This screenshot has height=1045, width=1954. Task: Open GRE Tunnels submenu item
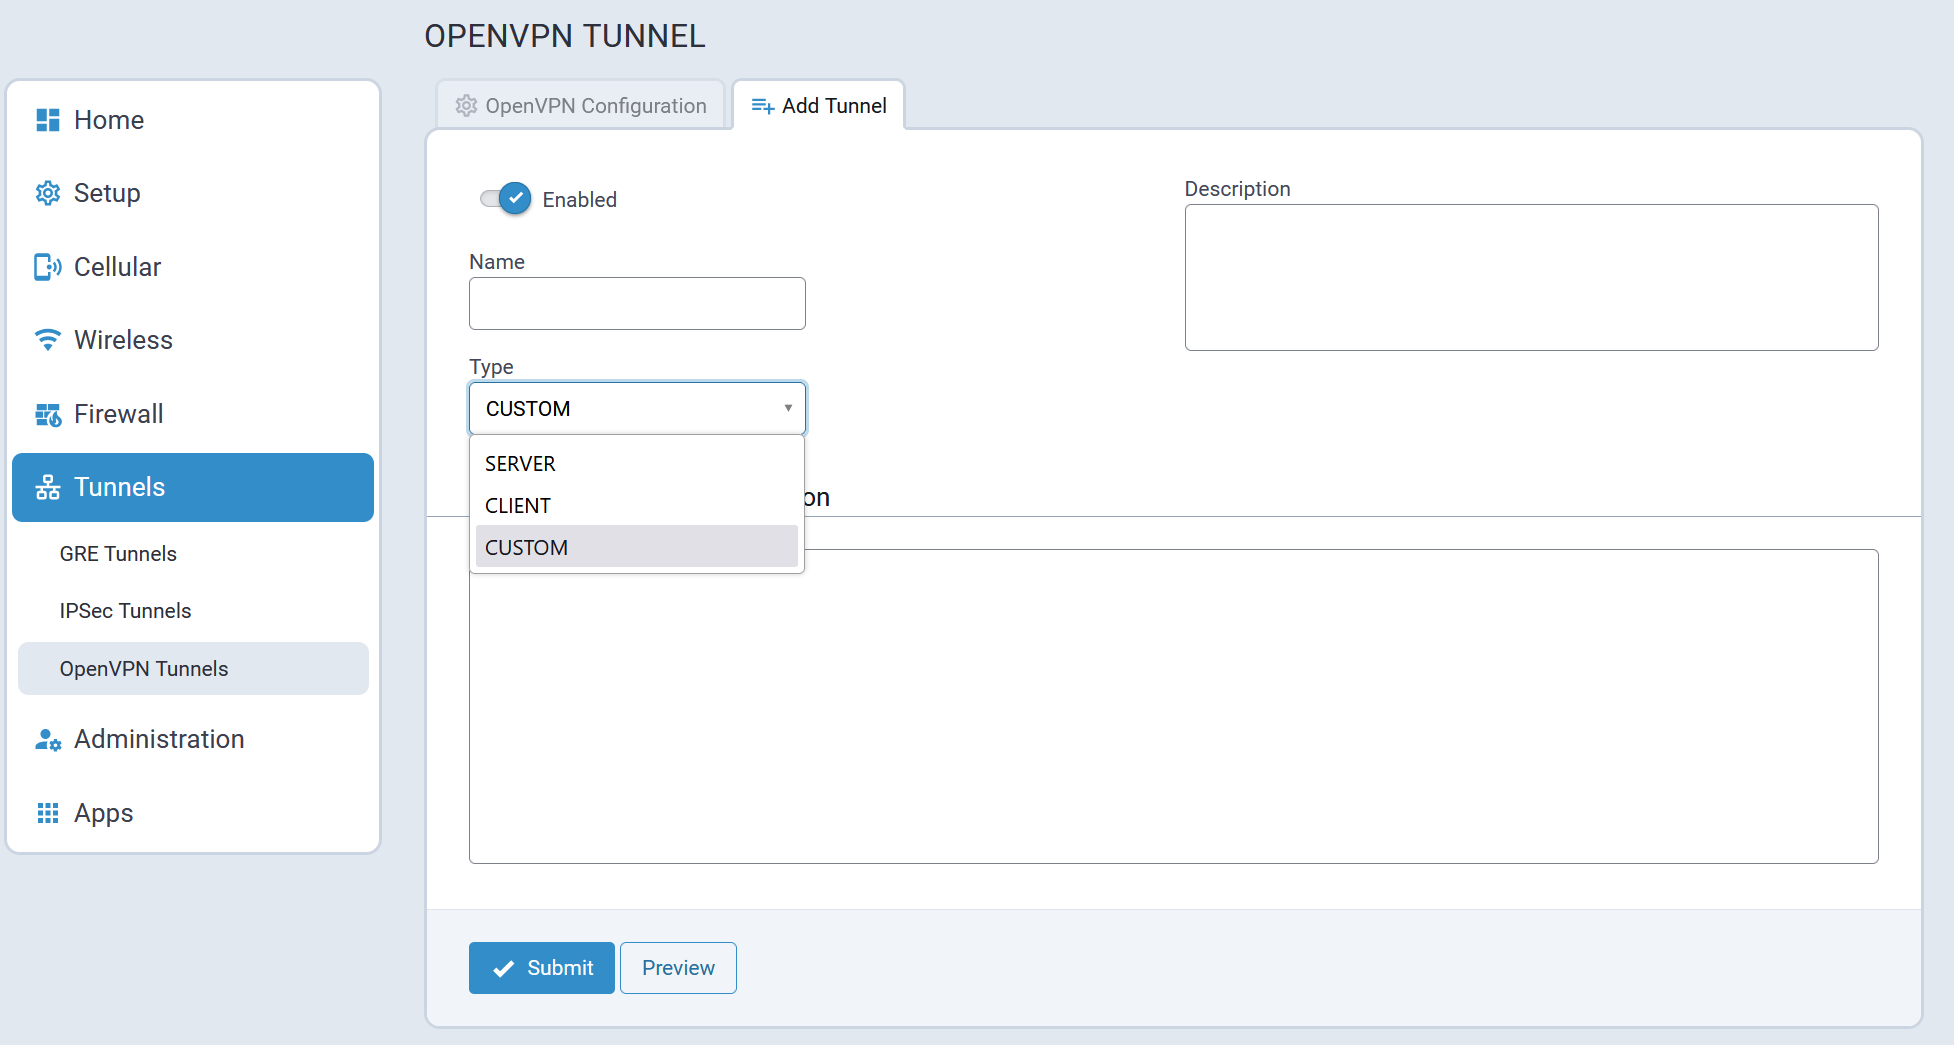tap(118, 554)
